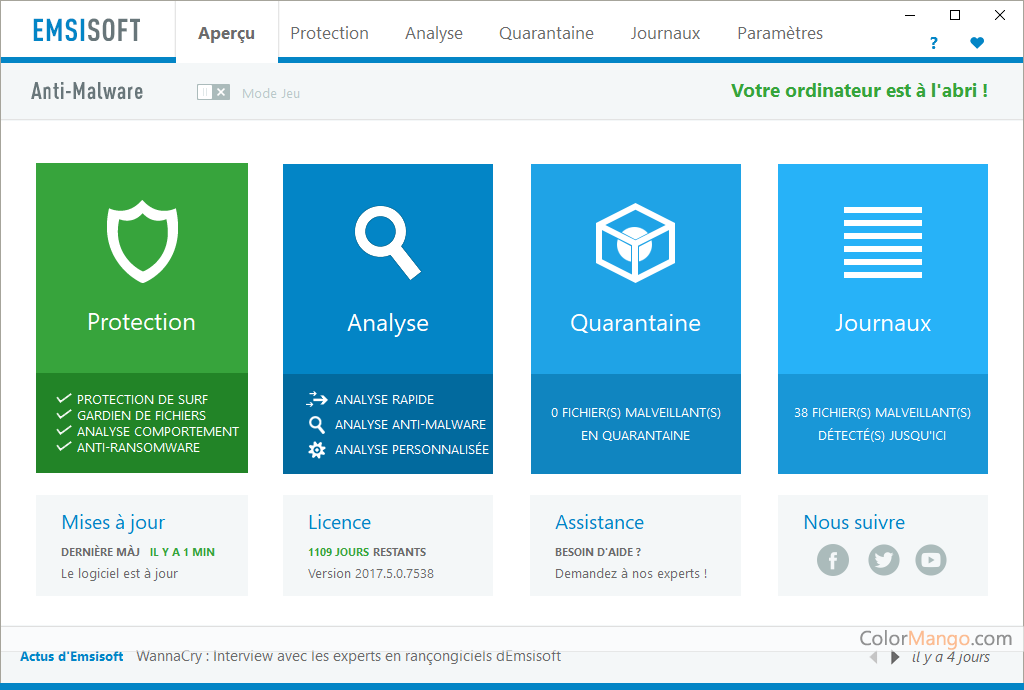Click the small Analyse anti-malware magnifier icon
The width and height of the screenshot is (1024, 690).
(317, 424)
